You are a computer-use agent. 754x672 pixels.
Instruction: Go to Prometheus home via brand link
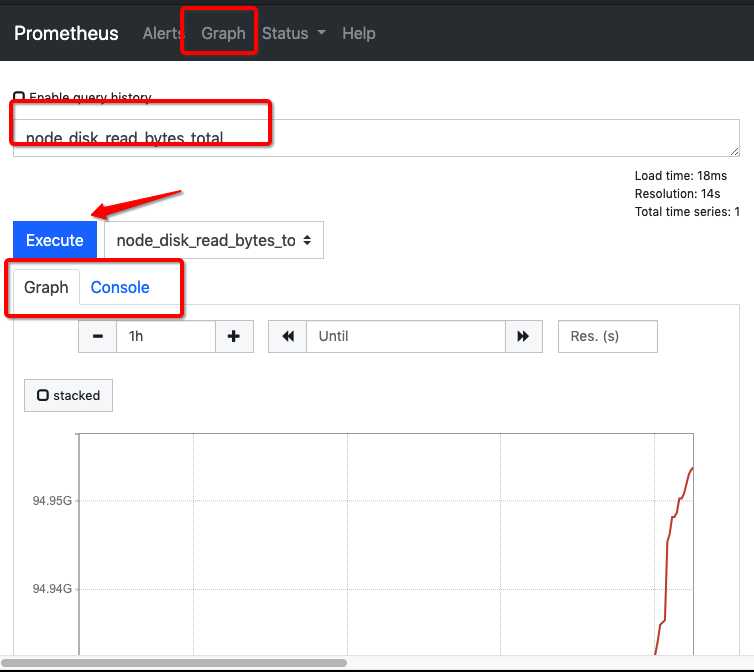[x=66, y=33]
